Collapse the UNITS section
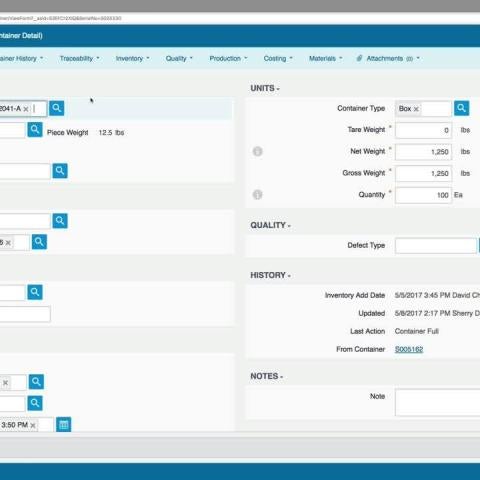Image resolution: width=480 pixels, height=480 pixels. pos(265,88)
